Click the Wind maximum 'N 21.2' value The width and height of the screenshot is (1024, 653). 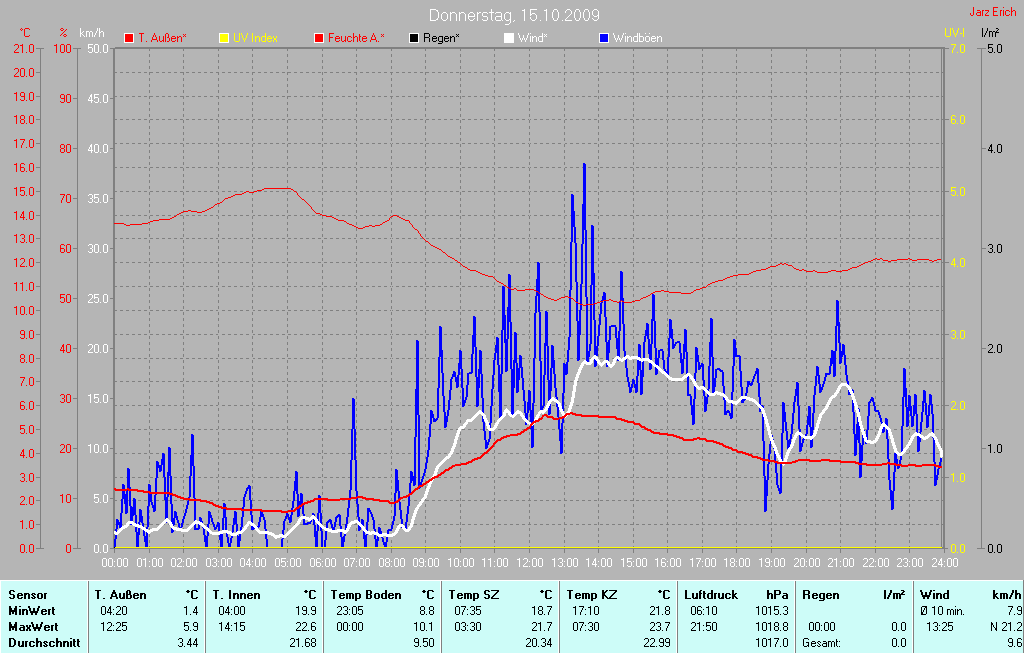point(1006,627)
